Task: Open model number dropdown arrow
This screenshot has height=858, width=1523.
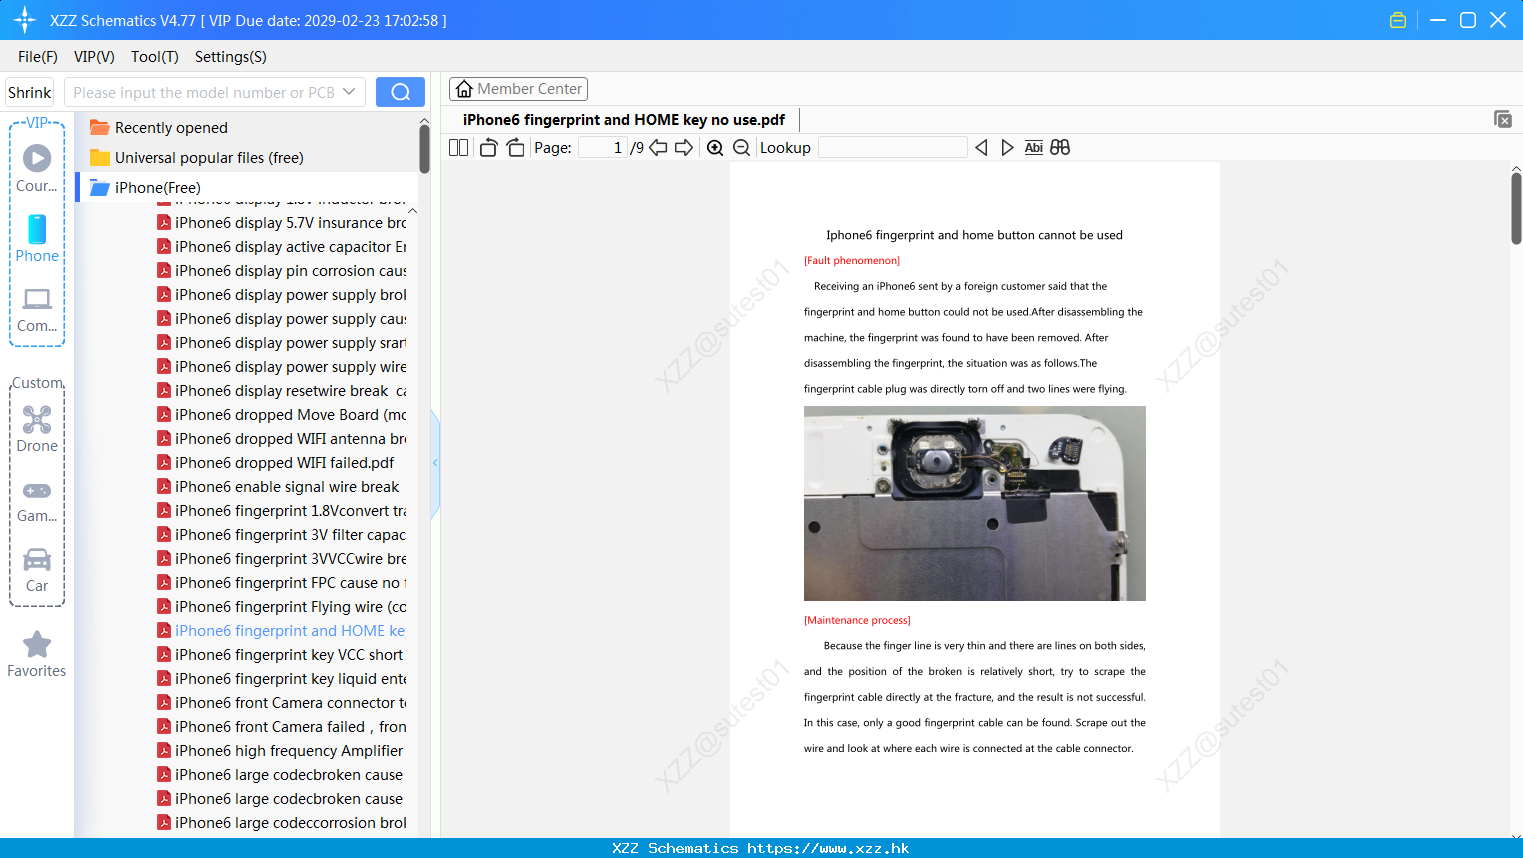Action: pyautogui.click(x=349, y=92)
